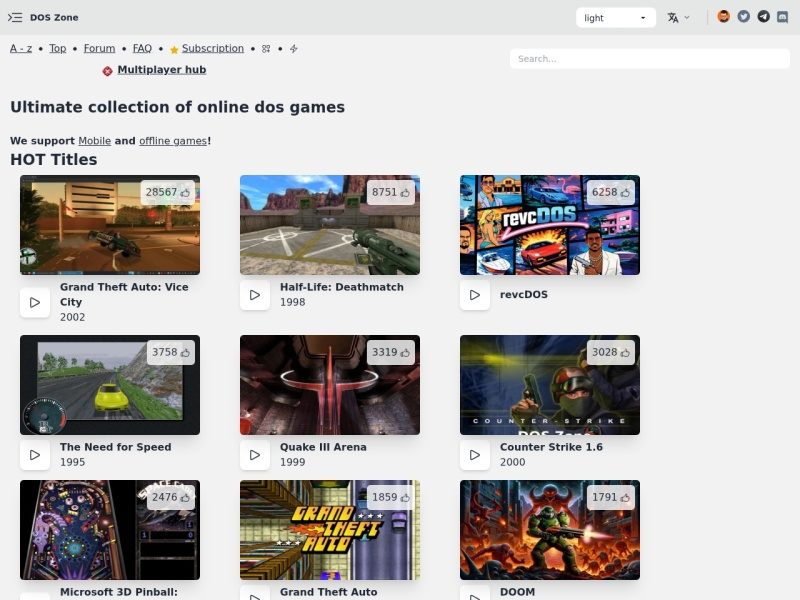
Task: Click the red Multiplayer hub icon
Action: (107, 71)
